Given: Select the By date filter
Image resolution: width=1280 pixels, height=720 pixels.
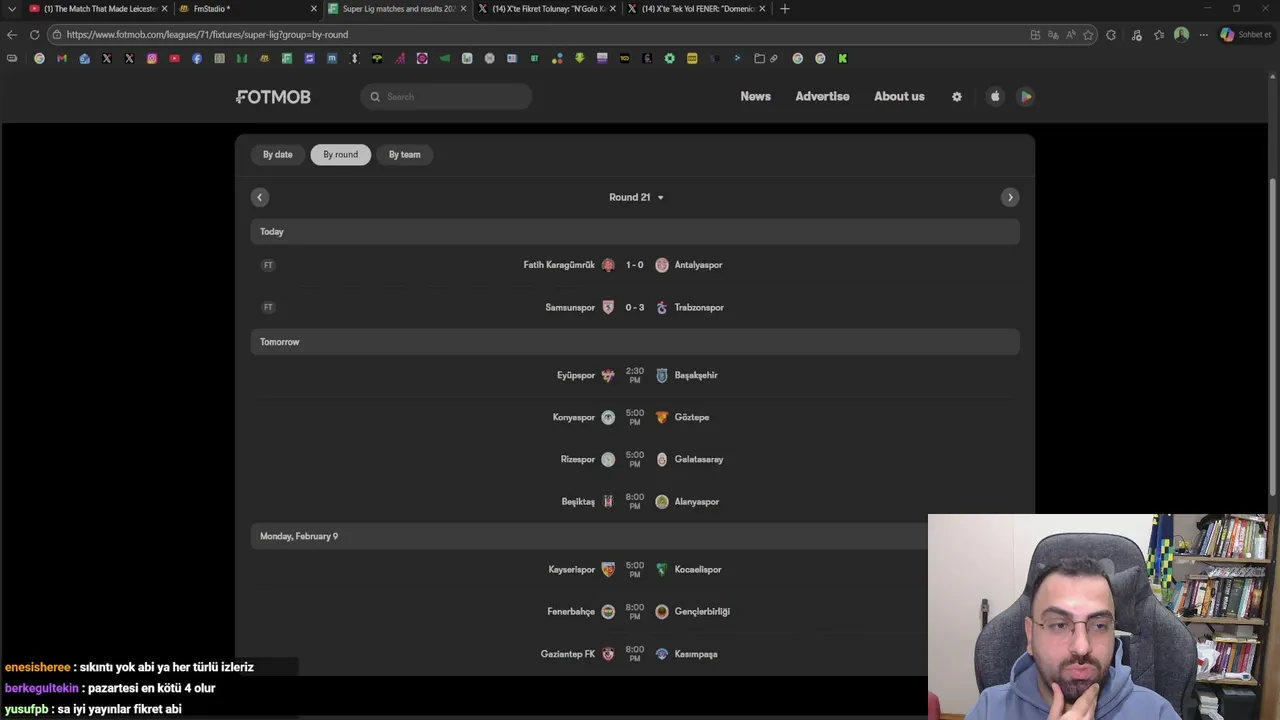Looking at the screenshot, I should click(278, 154).
